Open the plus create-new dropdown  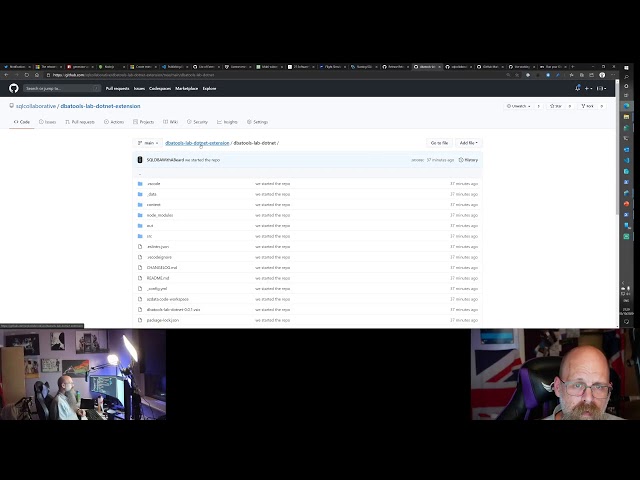click(x=588, y=88)
